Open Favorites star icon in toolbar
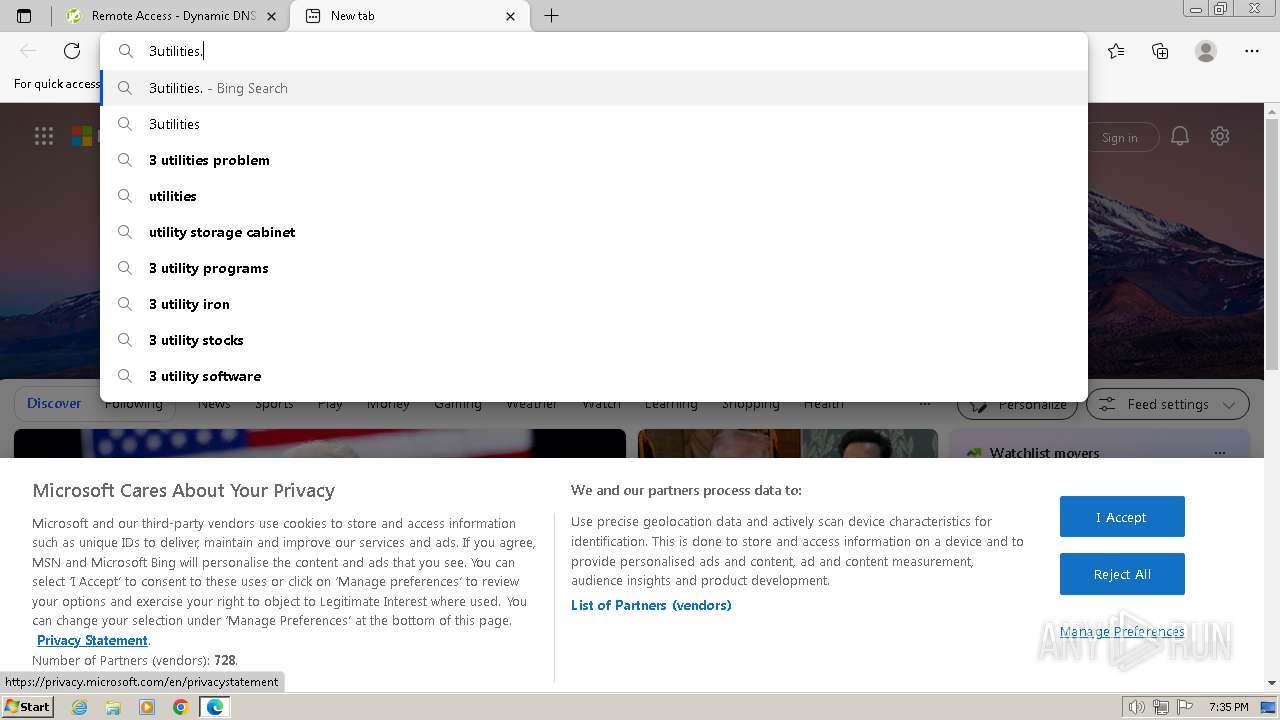This screenshot has height=720, width=1280. (x=1116, y=51)
